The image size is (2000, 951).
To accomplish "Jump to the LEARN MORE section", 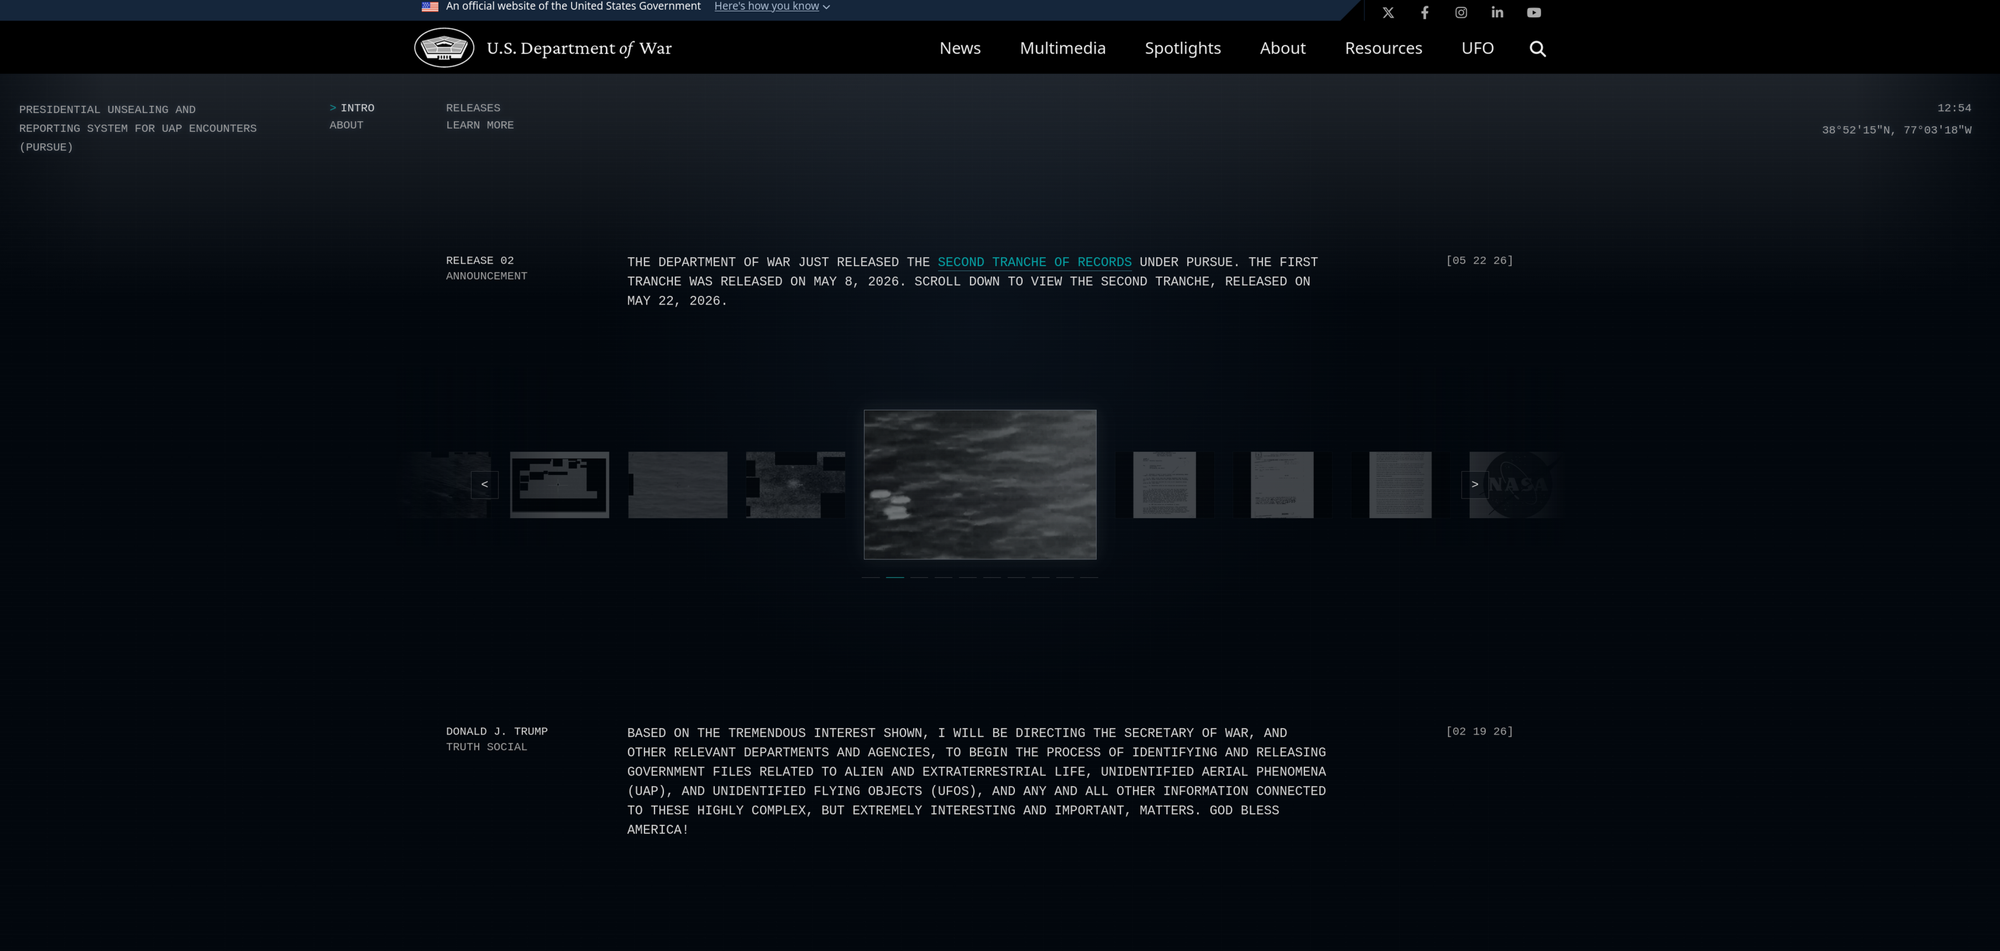I will 480,125.
